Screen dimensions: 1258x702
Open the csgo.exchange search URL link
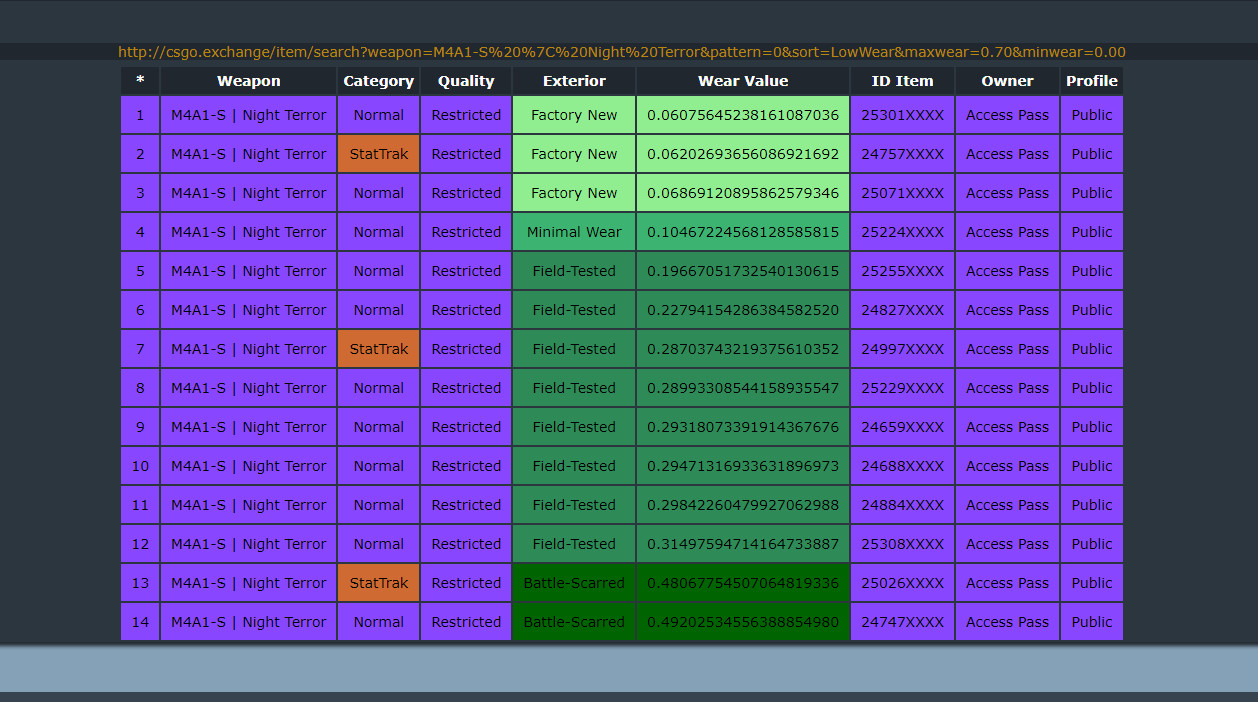point(622,52)
